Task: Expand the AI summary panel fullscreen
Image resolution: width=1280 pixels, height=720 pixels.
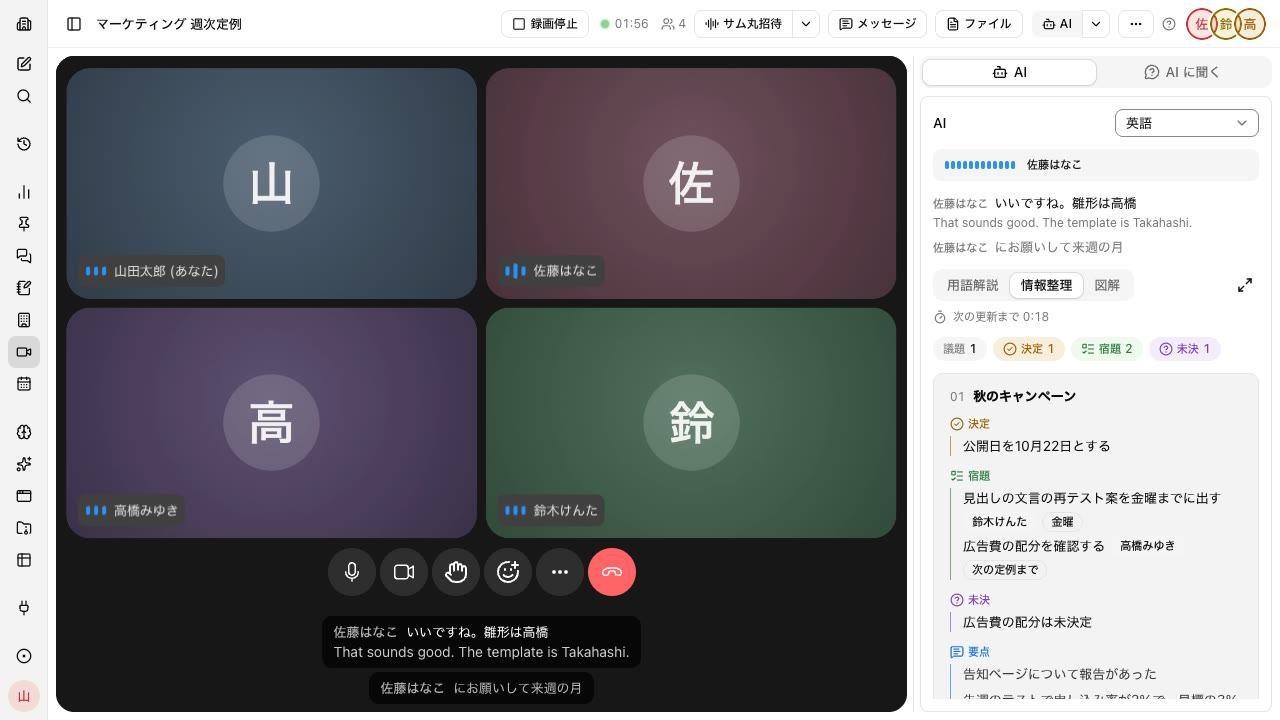Action: coord(1245,285)
